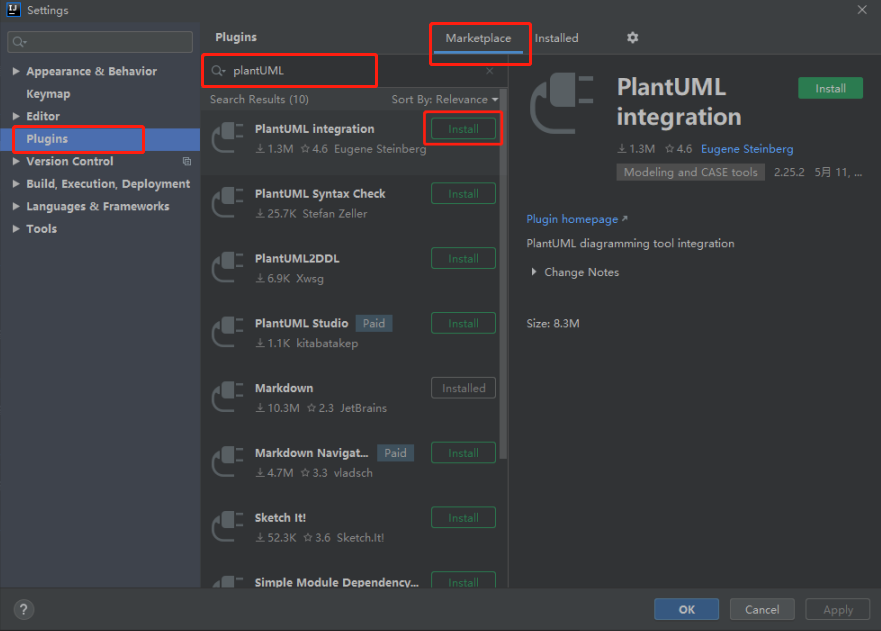Switch to the Marketplace tab
This screenshot has width=881, height=631.
click(478, 38)
